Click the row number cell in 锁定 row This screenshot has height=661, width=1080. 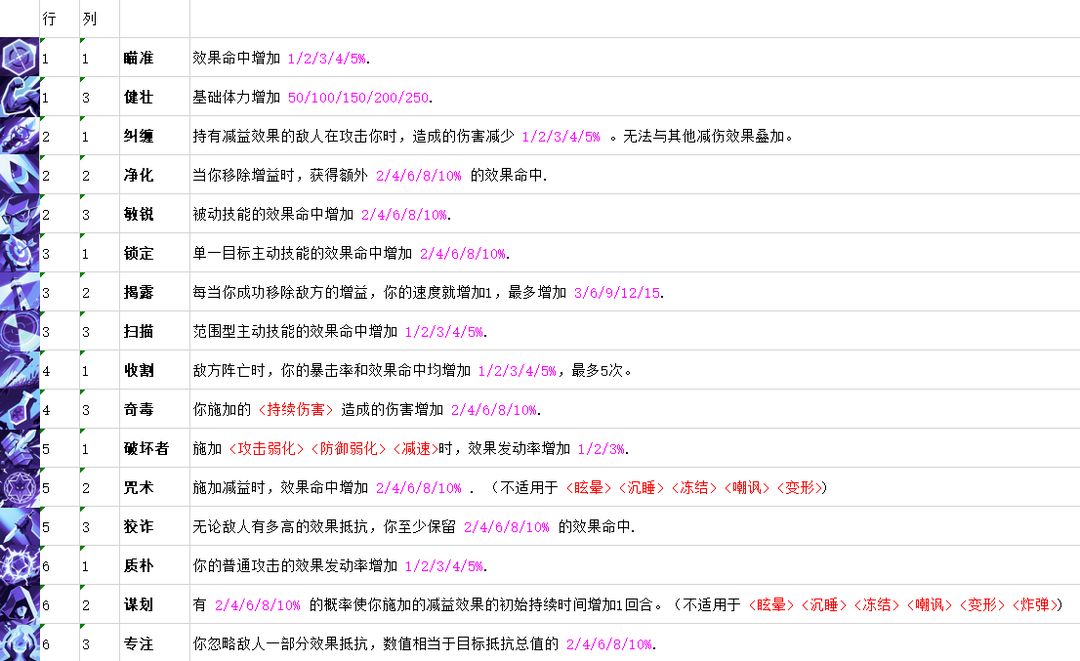coord(59,253)
